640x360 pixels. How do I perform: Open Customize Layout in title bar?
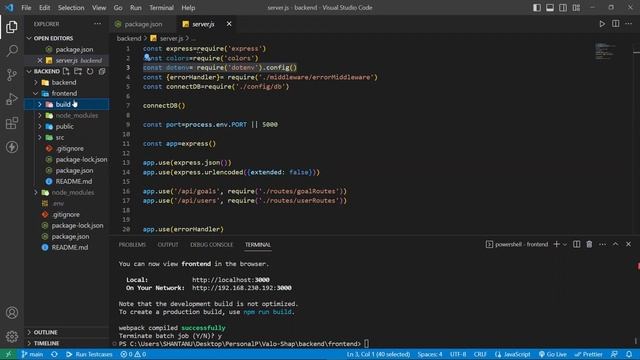pyautogui.click(x=576, y=8)
